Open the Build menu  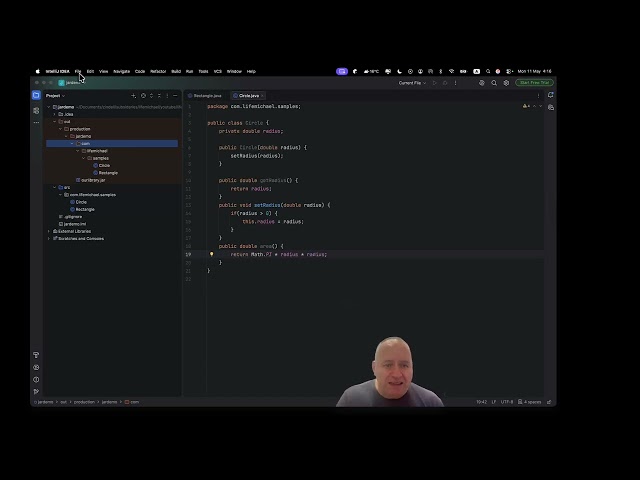tap(176, 71)
